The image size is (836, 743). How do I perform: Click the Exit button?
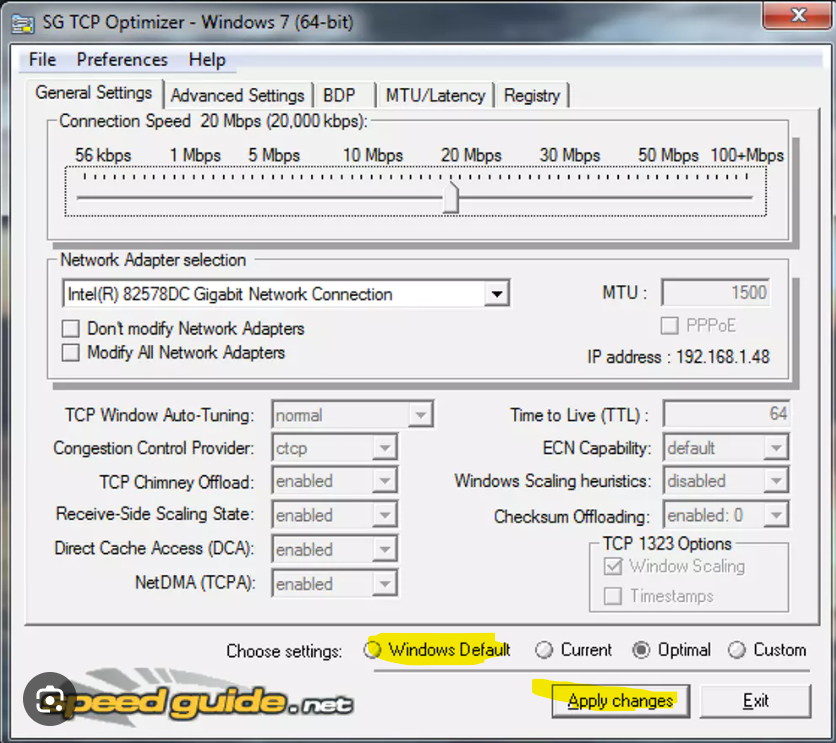[755, 700]
